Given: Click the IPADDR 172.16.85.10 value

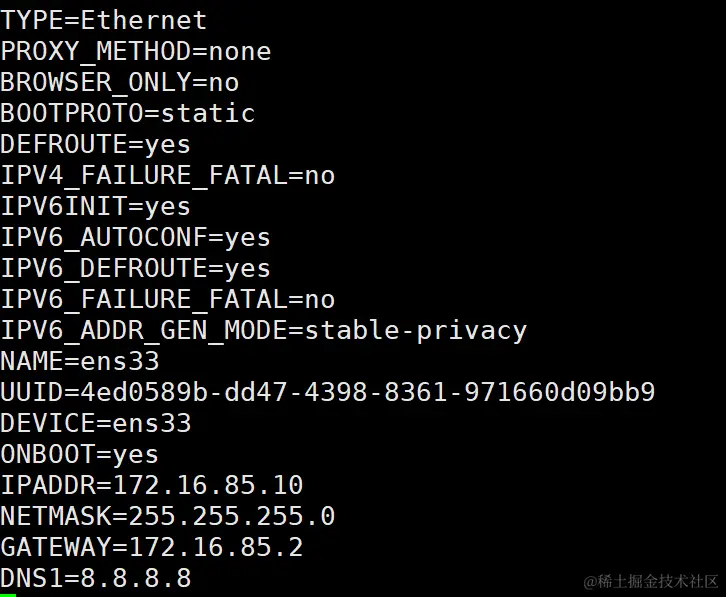Looking at the screenshot, I should [x=208, y=485].
